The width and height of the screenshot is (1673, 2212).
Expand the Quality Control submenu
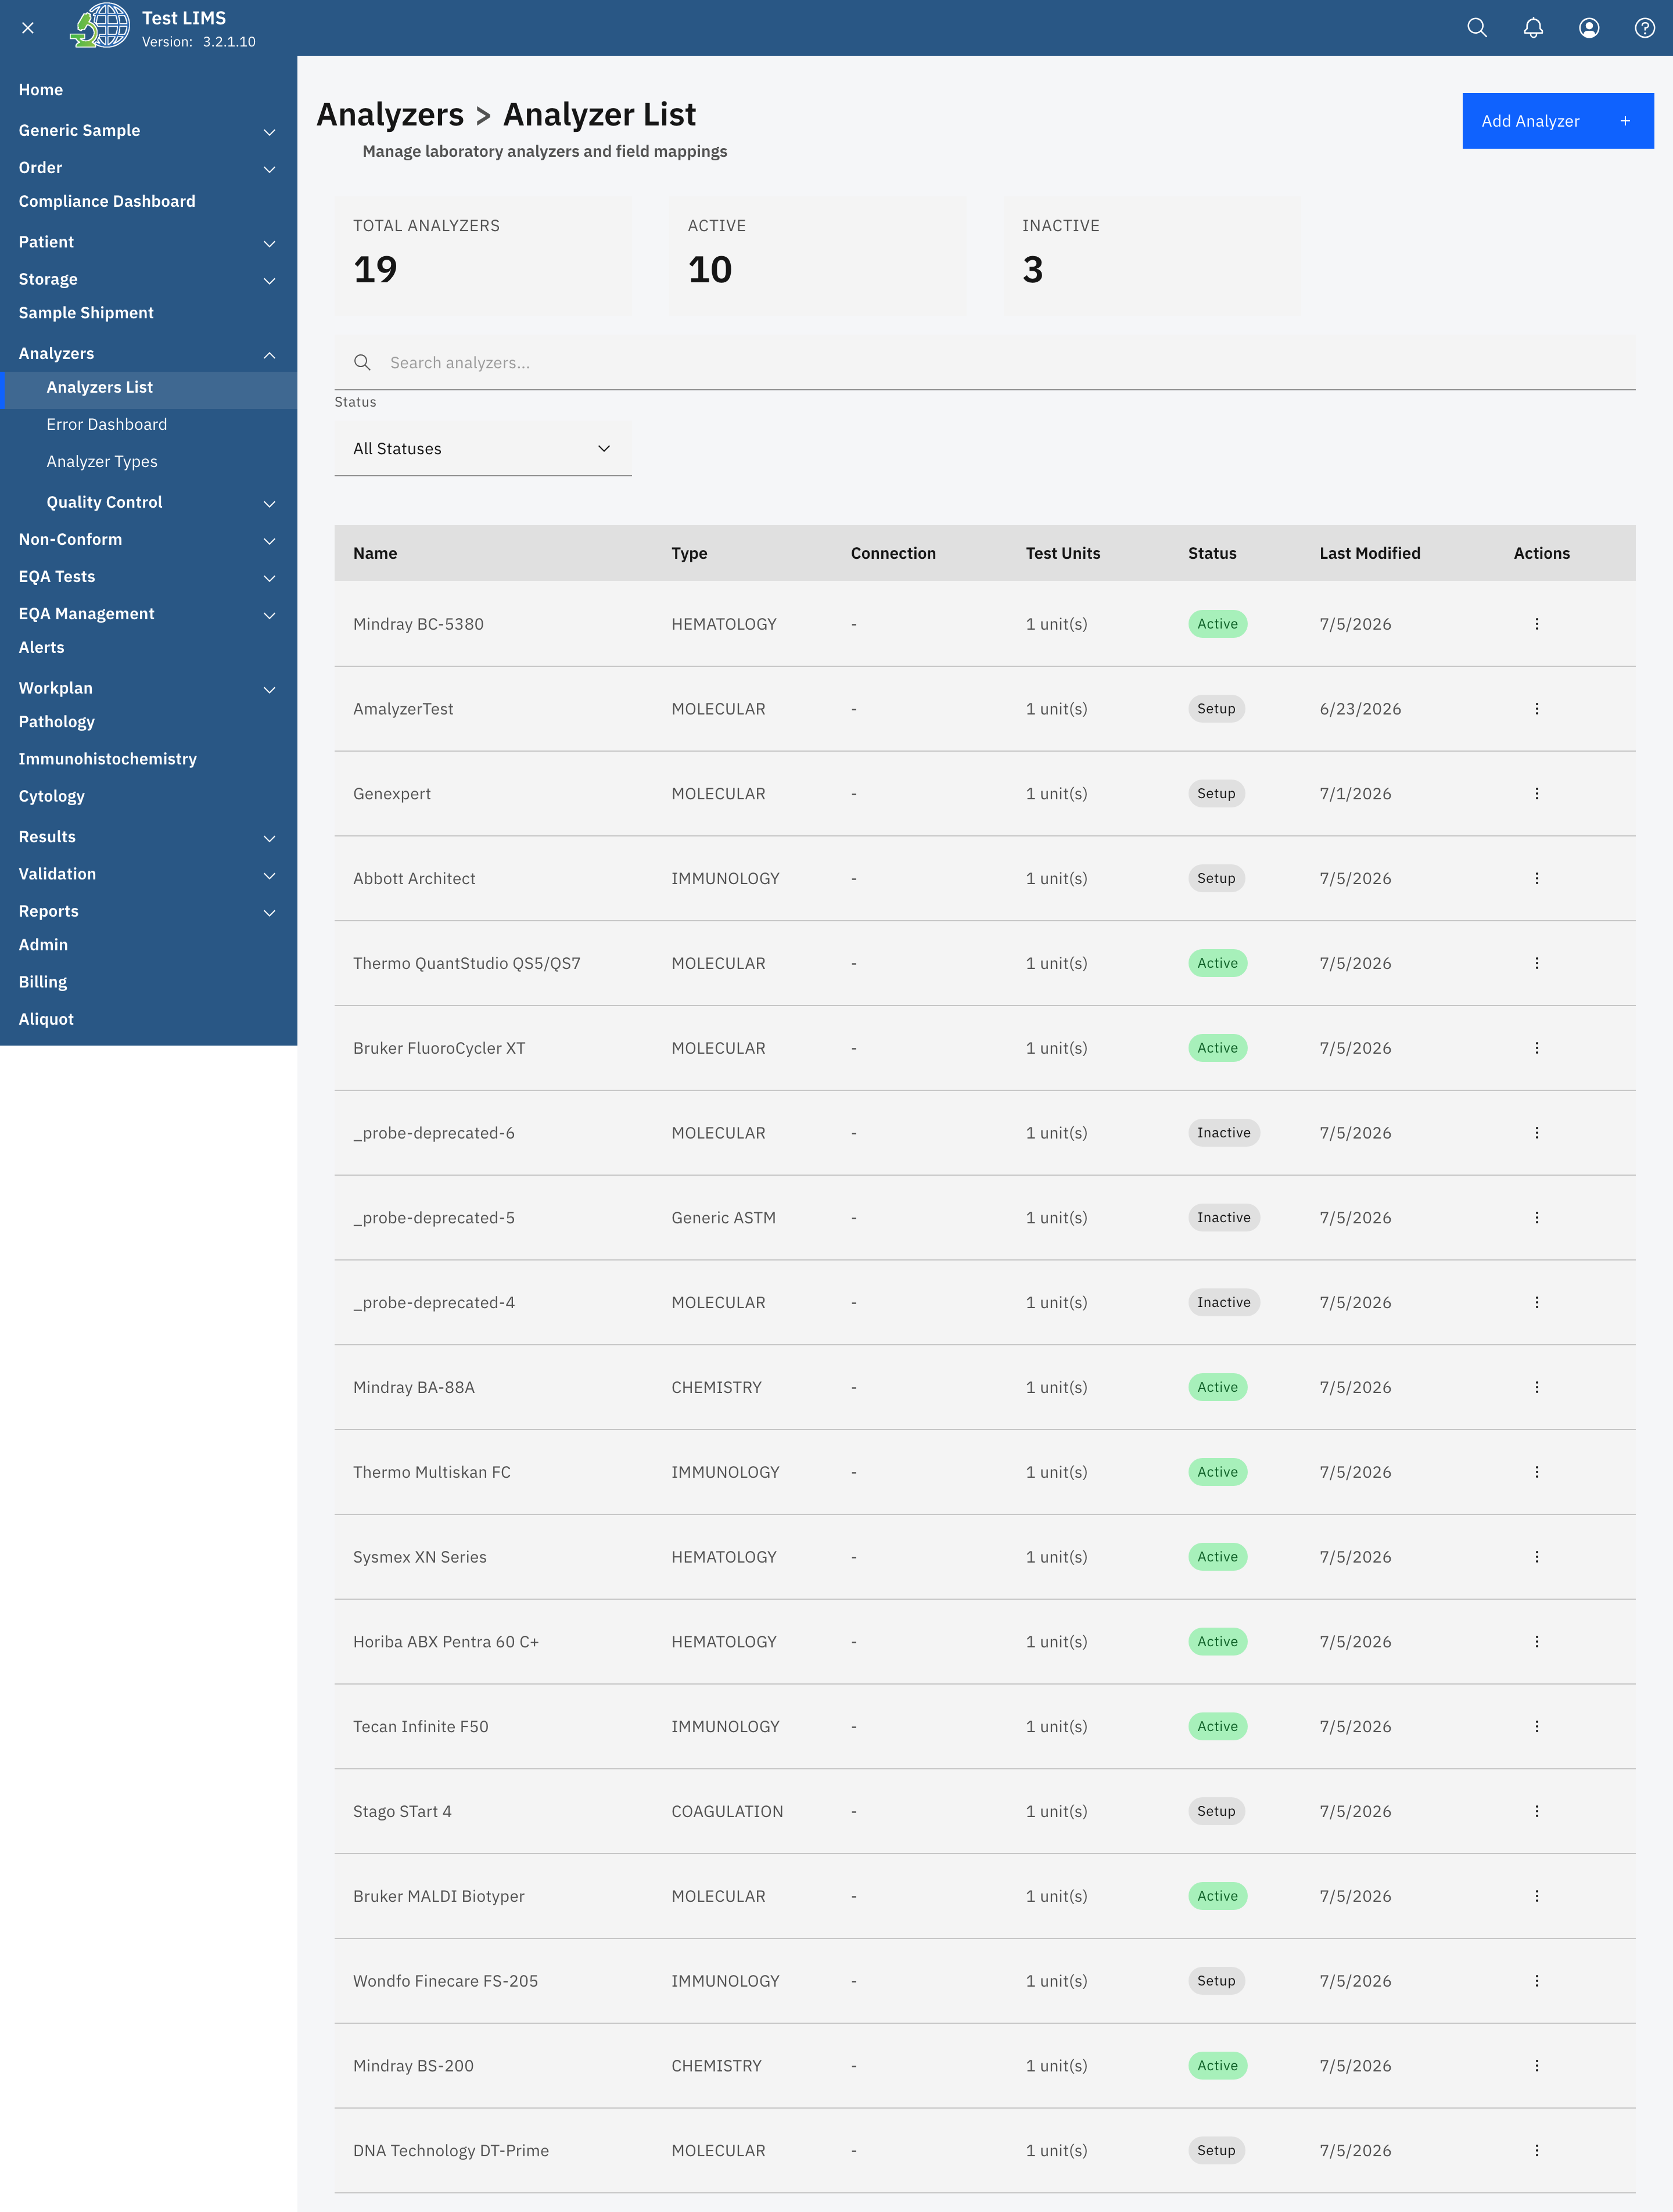tap(148, 503)
